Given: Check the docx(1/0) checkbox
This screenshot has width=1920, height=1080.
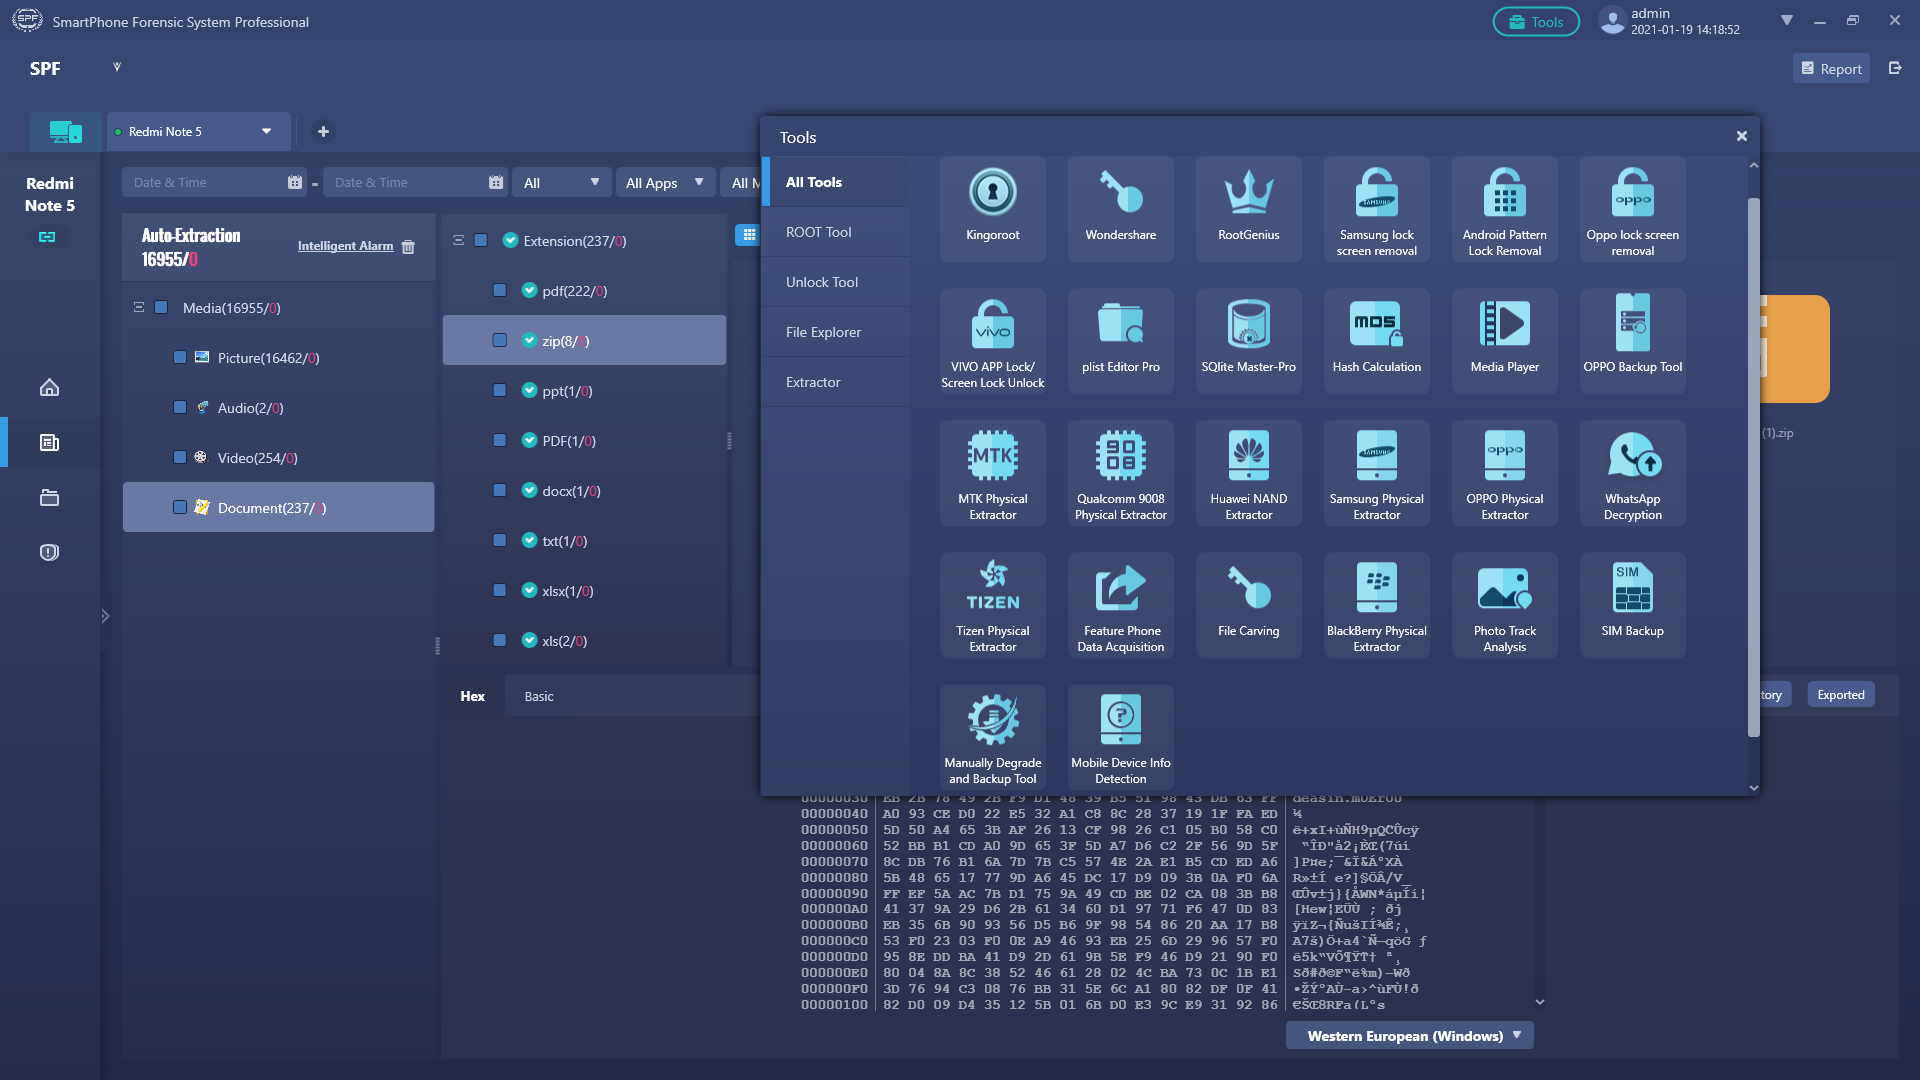Looking at the screenshot, I should tap(500, 490).
